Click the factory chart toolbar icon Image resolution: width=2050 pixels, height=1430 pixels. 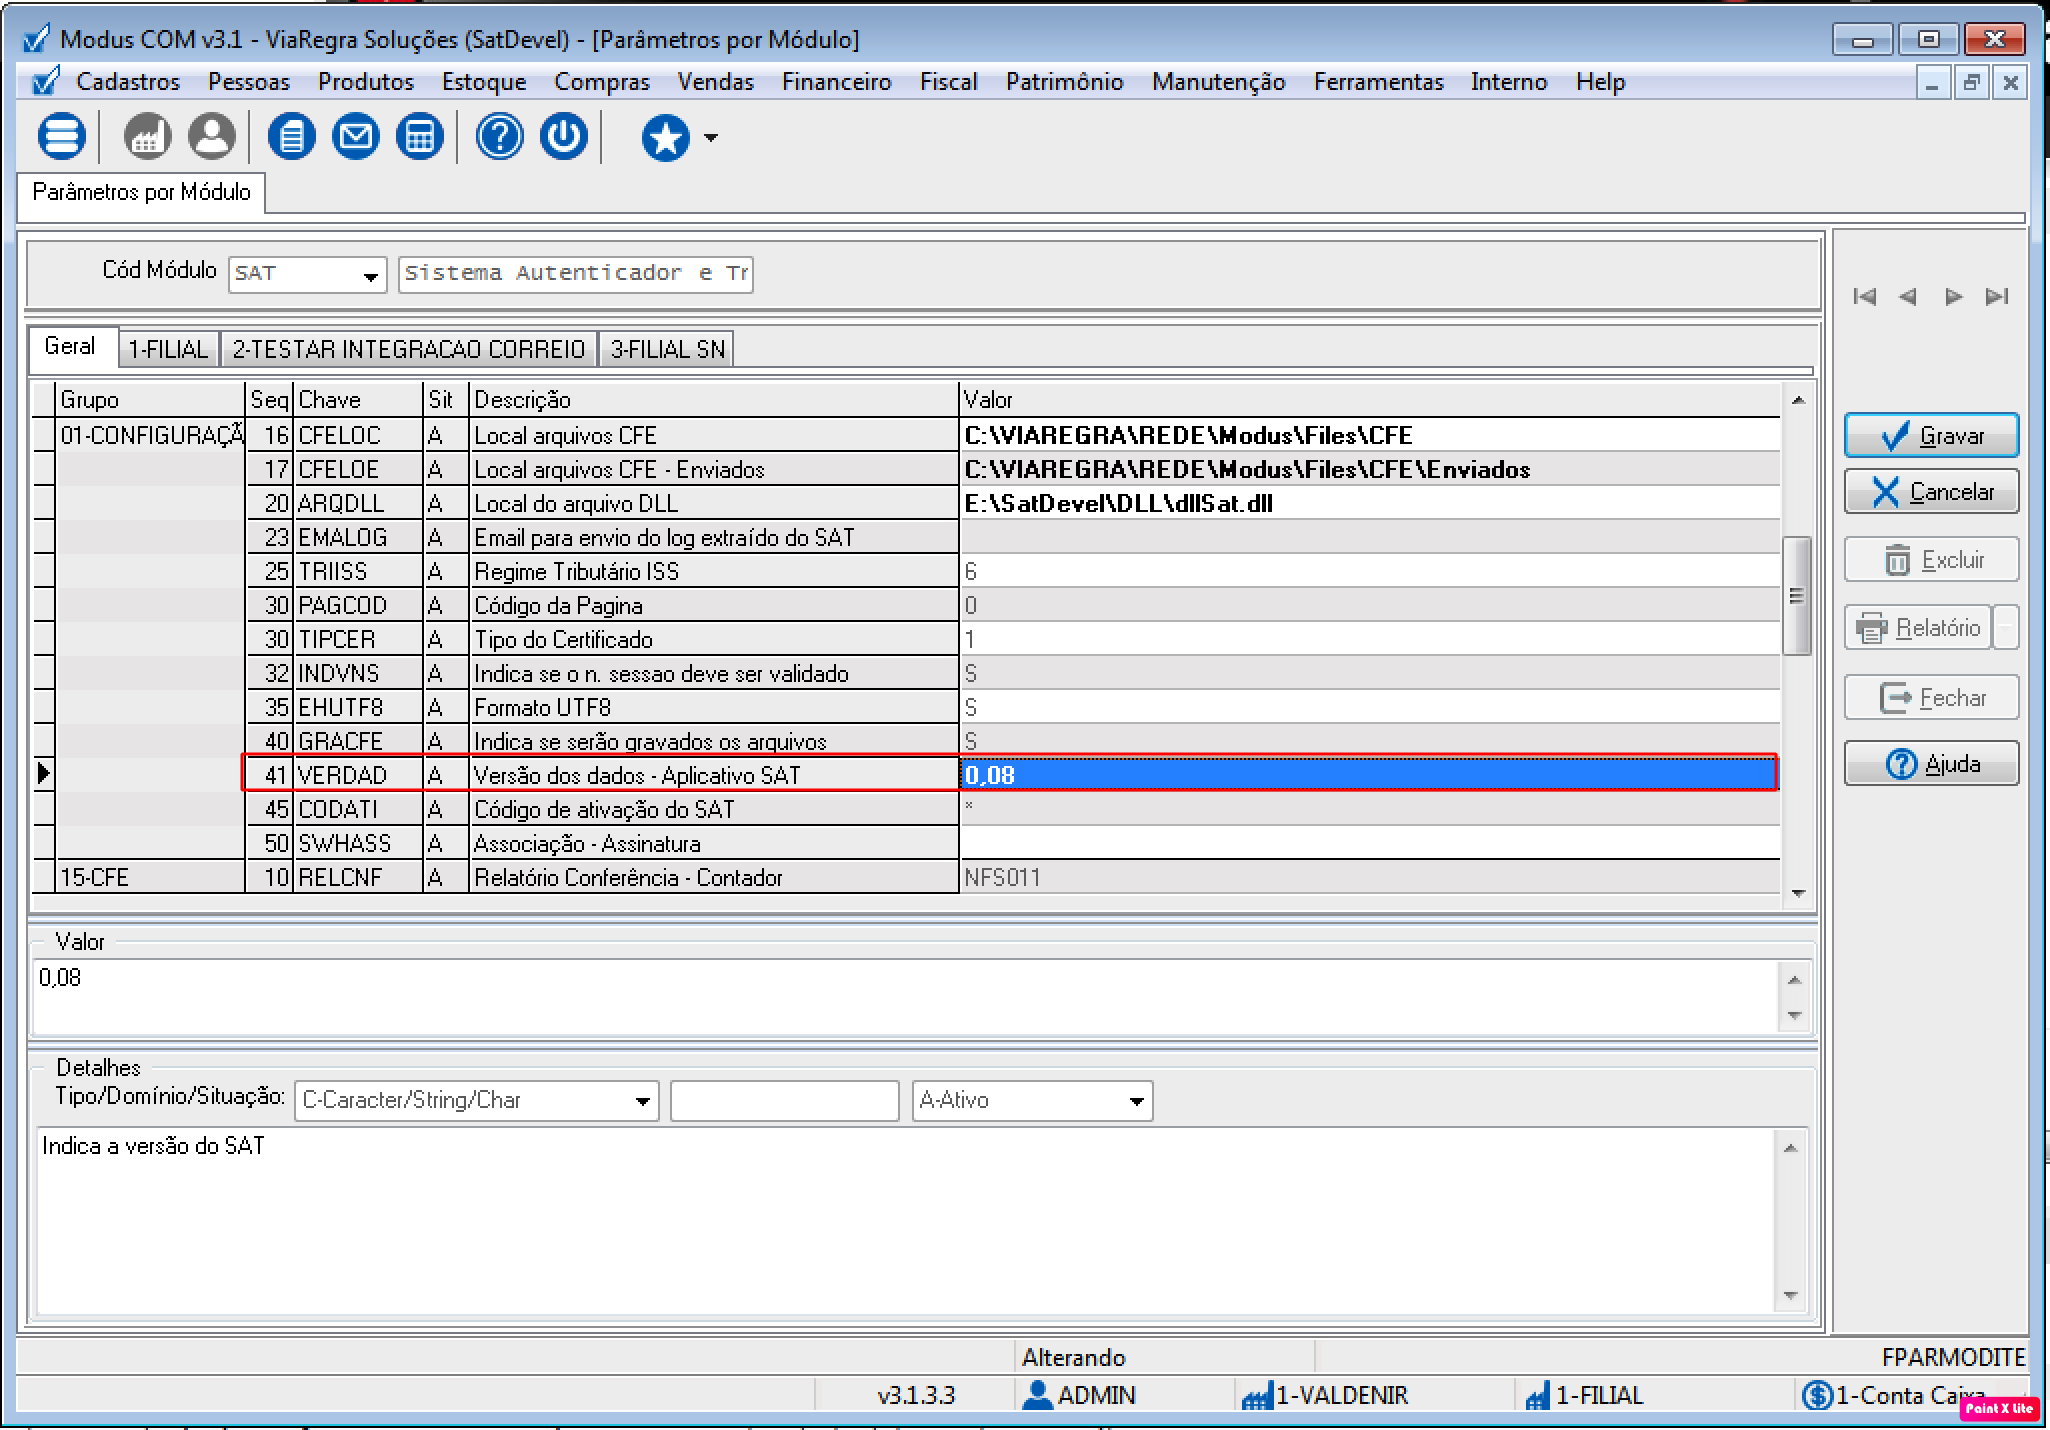point(147,136)
